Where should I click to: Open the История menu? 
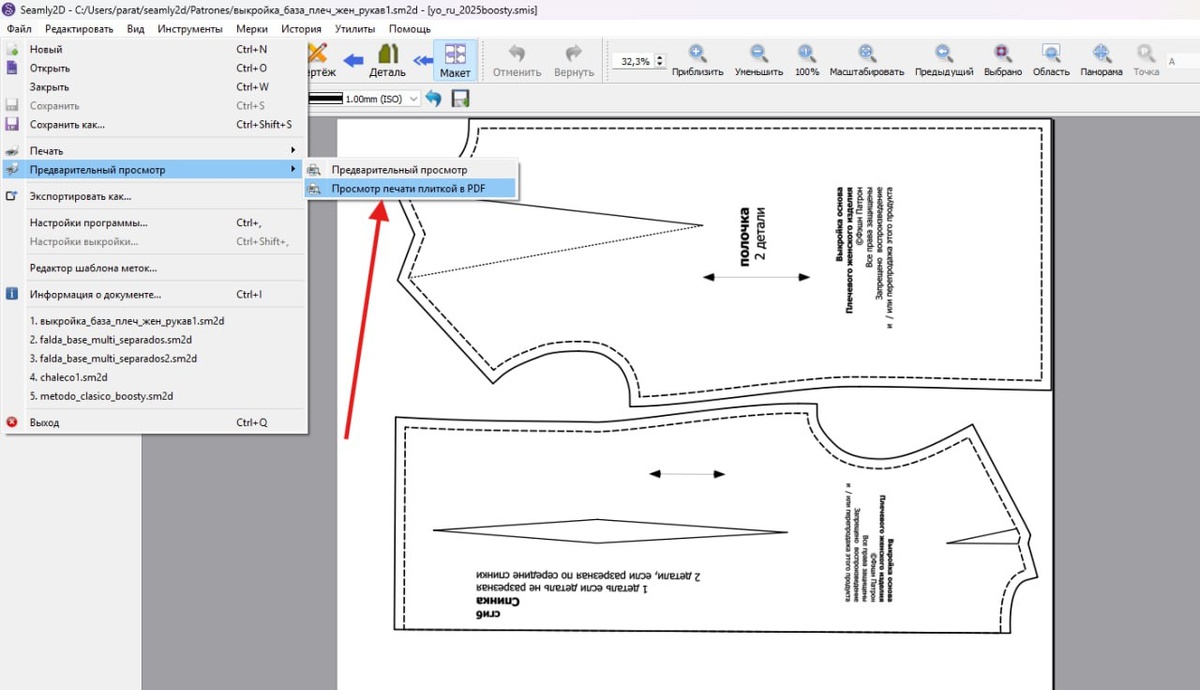tap(301, 29)
